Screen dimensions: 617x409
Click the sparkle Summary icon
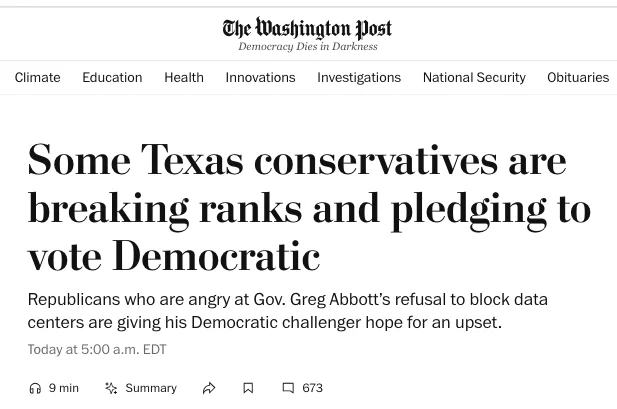111,388
